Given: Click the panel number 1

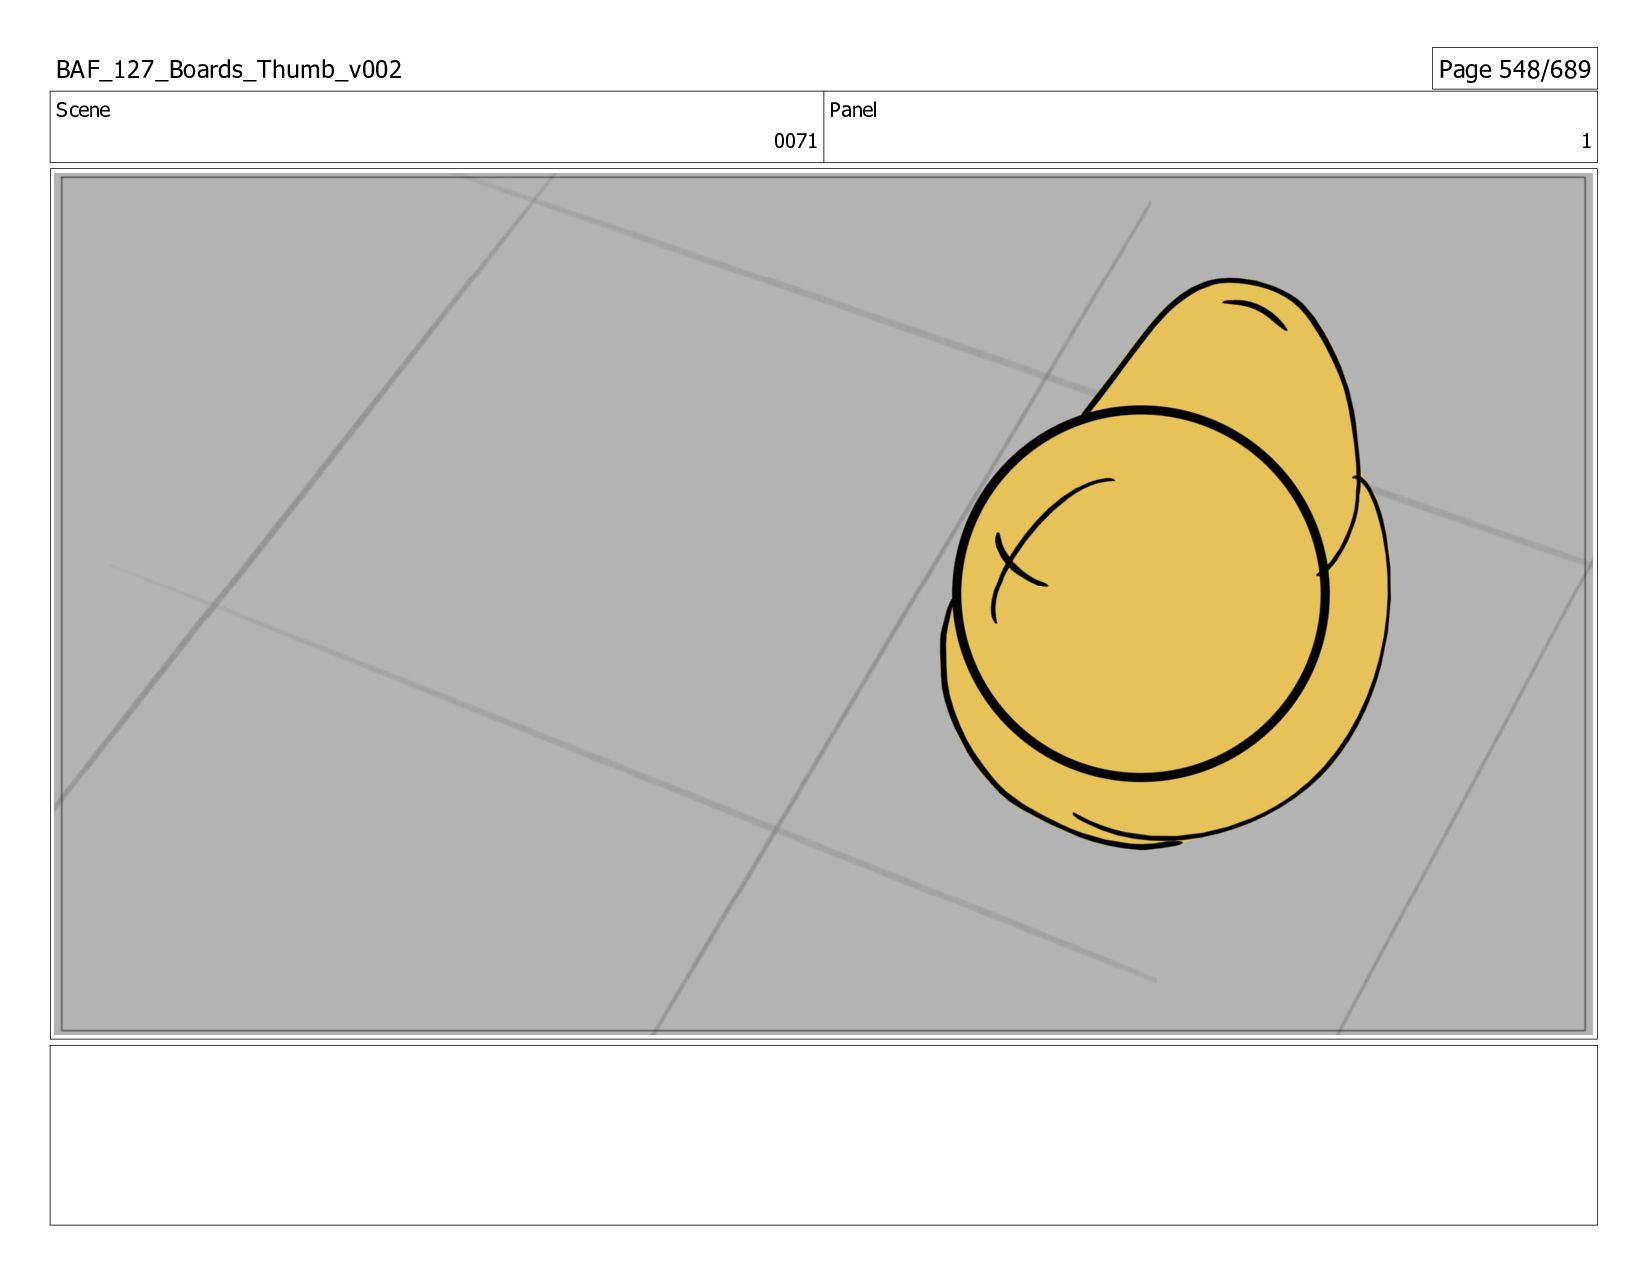Looking at the screenshot, I should click(x=1585, y=141).
